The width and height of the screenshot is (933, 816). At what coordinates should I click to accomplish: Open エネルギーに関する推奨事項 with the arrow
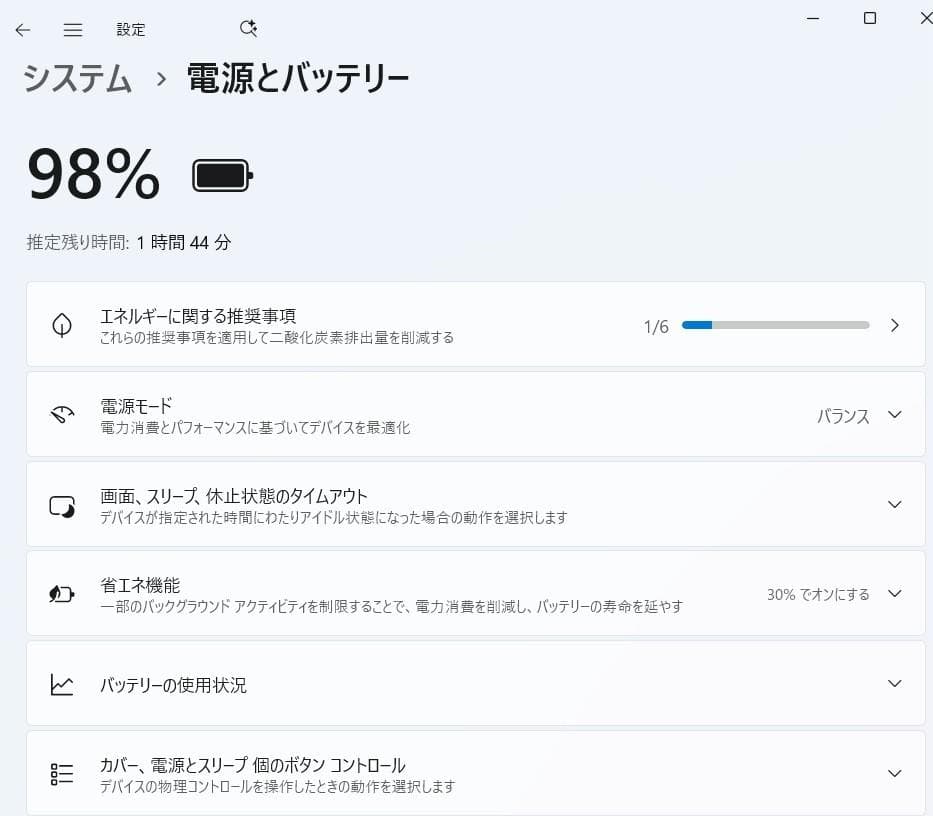click(895, 324)
